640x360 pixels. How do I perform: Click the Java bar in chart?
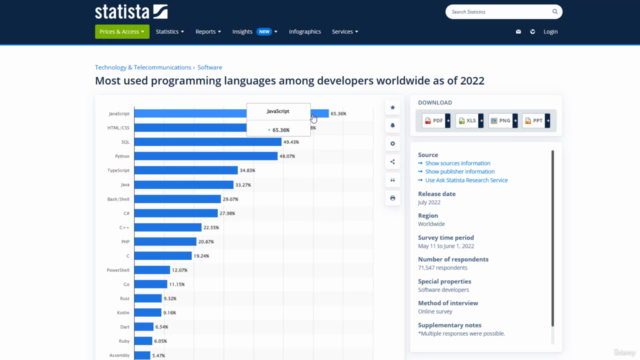pyautogui.click(x=184, y=185)
